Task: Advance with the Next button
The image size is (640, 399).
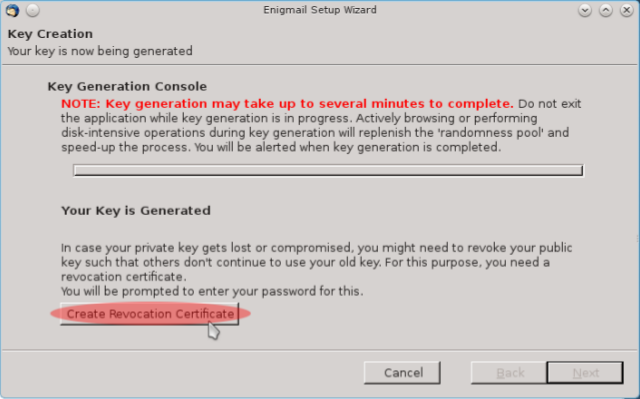Action: [585, 372]
